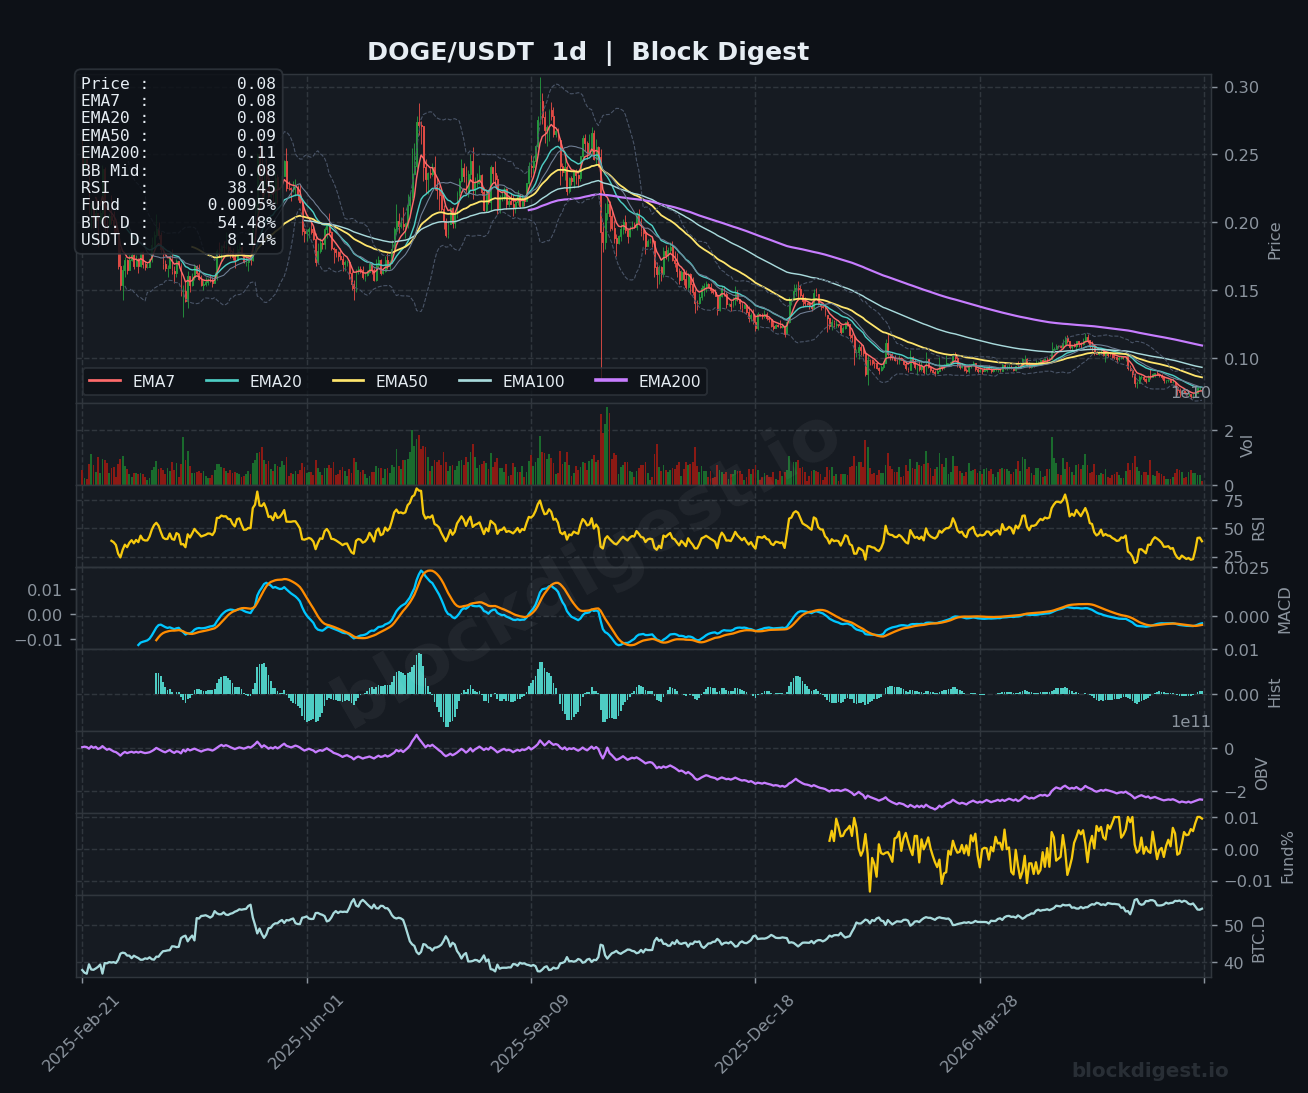Click the 50 tick on BTC.D axis

(x=1233, y=926)
